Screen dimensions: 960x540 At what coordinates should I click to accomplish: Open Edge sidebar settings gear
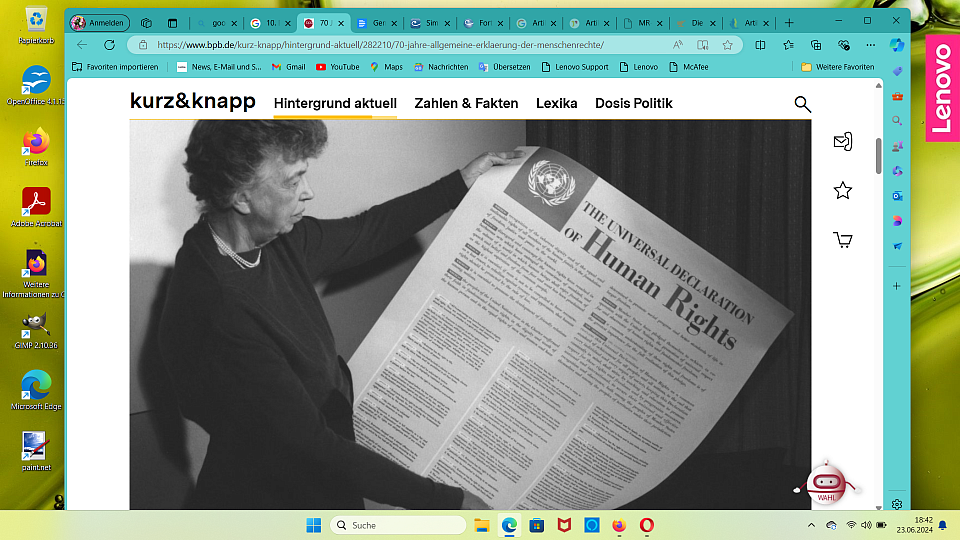(897, 504)
